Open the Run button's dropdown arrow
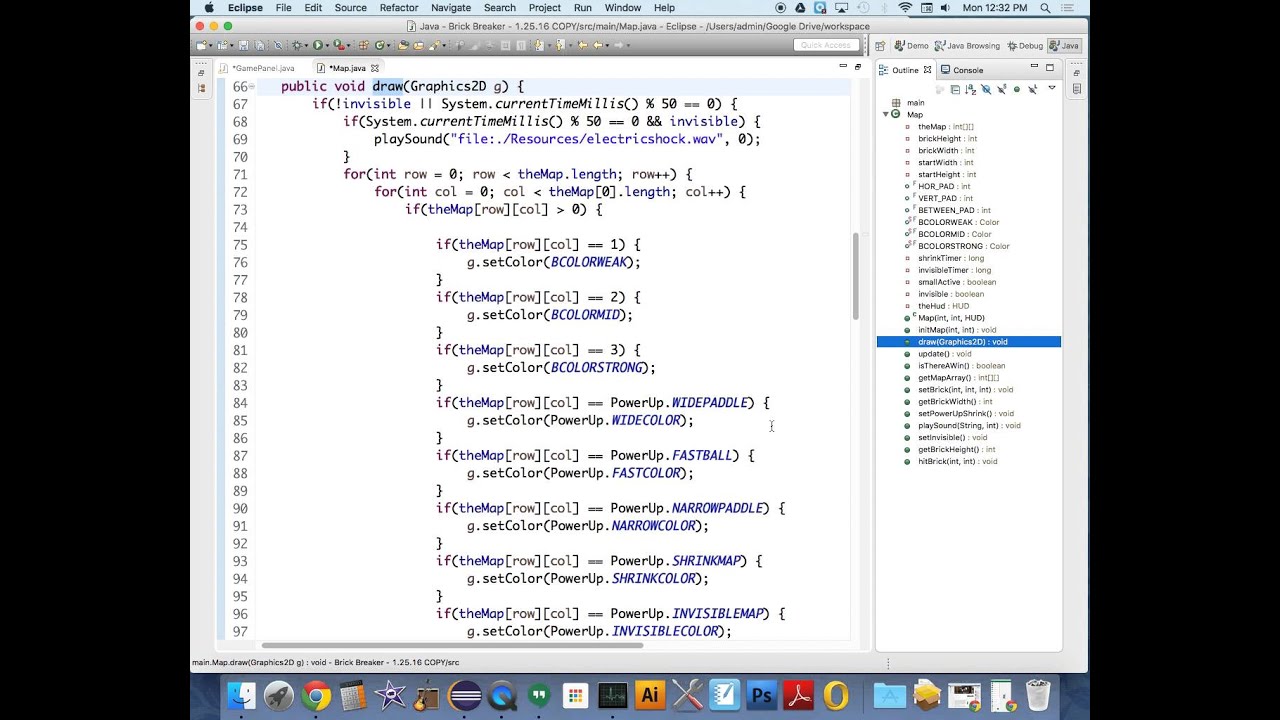The width and height of the screenshot is (1280, 720). [328, 46]
